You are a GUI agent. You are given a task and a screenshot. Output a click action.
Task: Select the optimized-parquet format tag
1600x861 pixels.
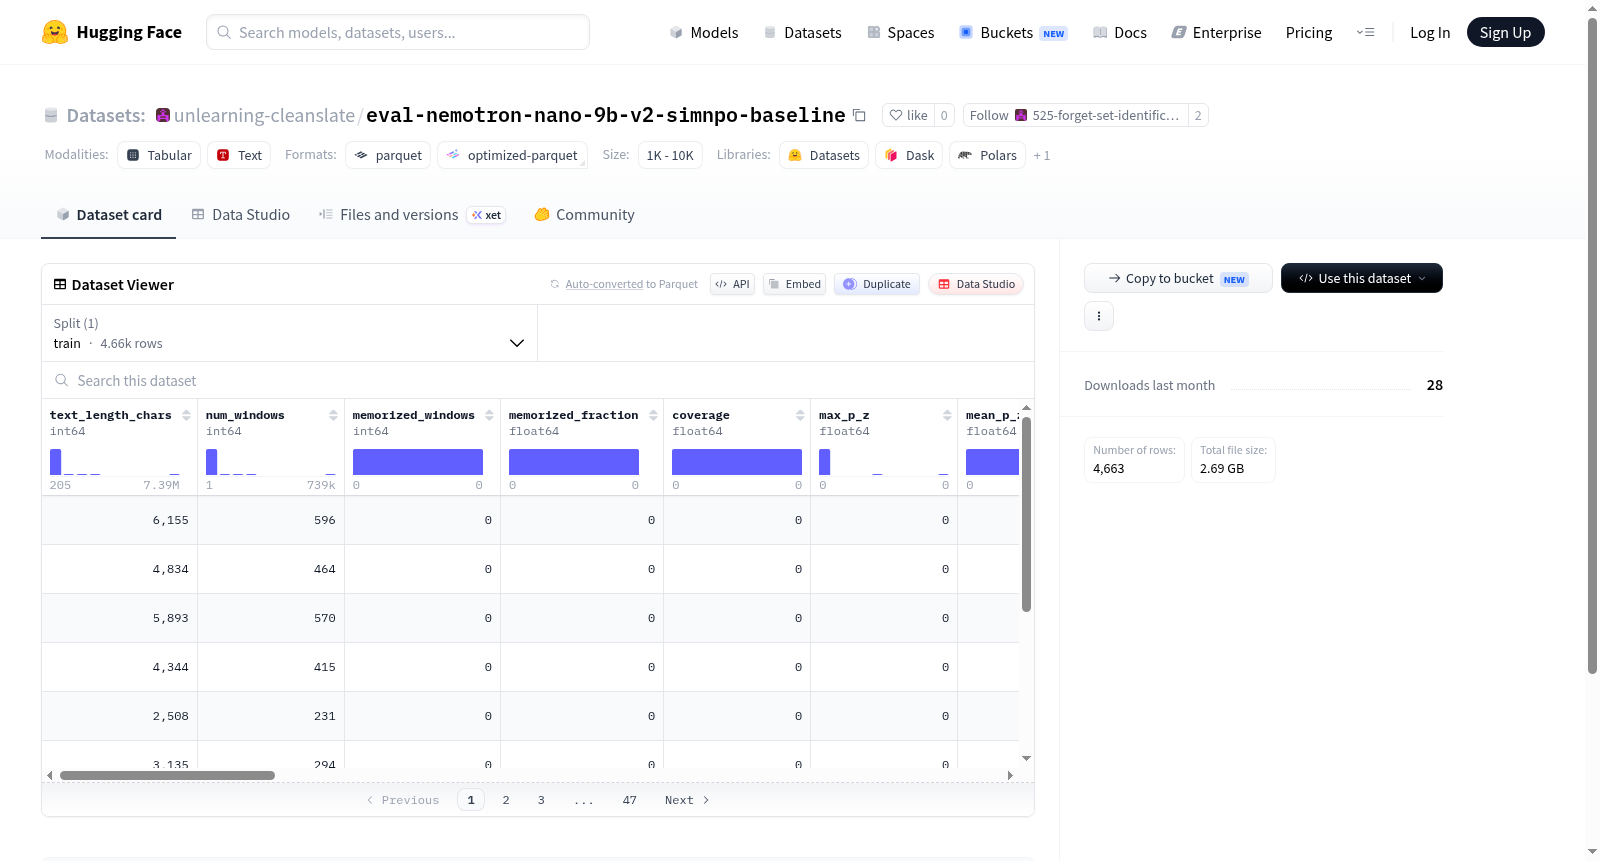512,155
